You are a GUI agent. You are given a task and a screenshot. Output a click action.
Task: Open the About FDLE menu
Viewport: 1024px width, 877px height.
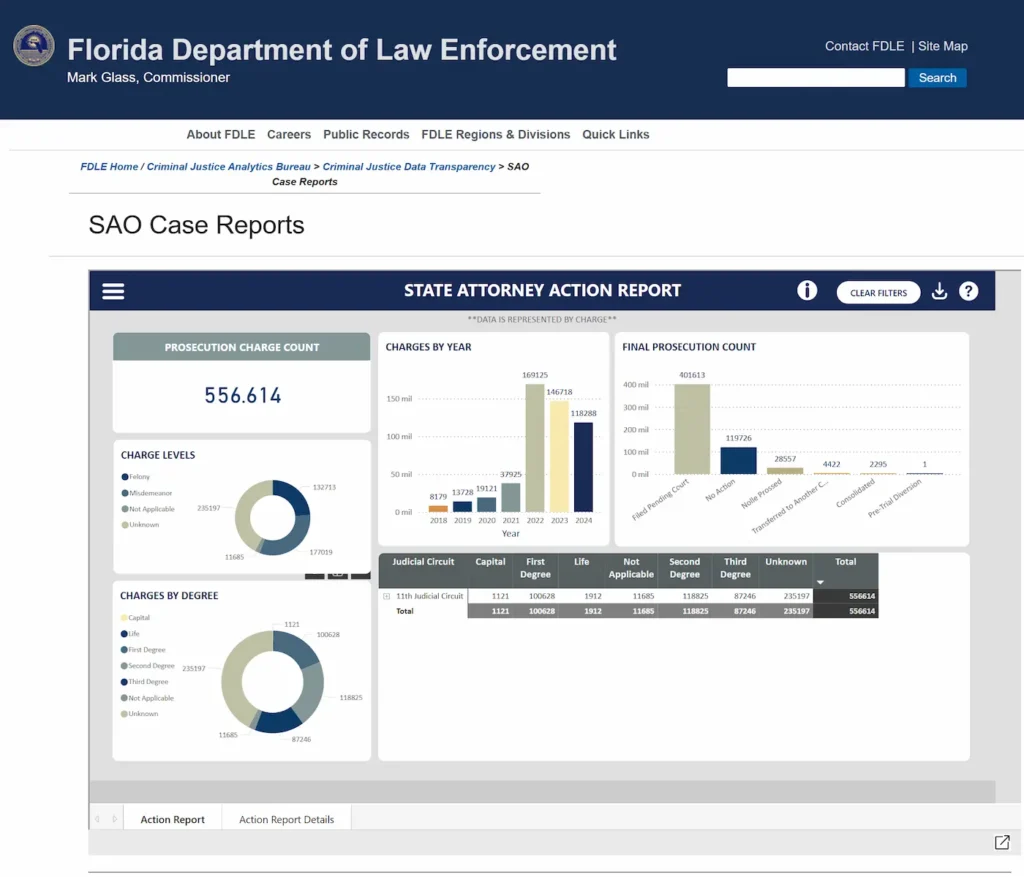point(221,135)
